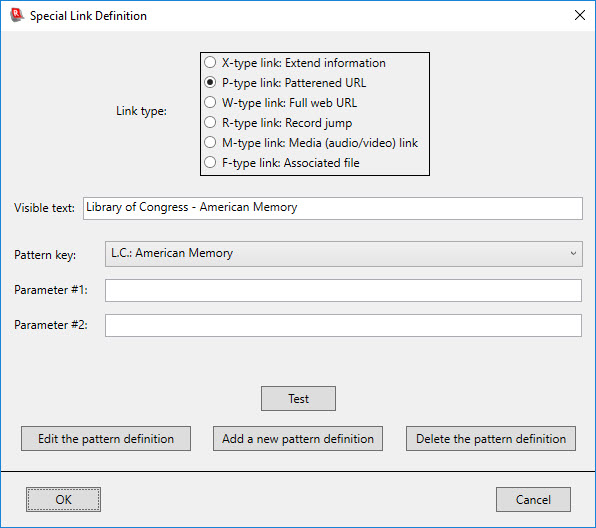Dismiss dialog with Cancel button
Viewport: 596px width, 528px height.
tap(533, 499)
